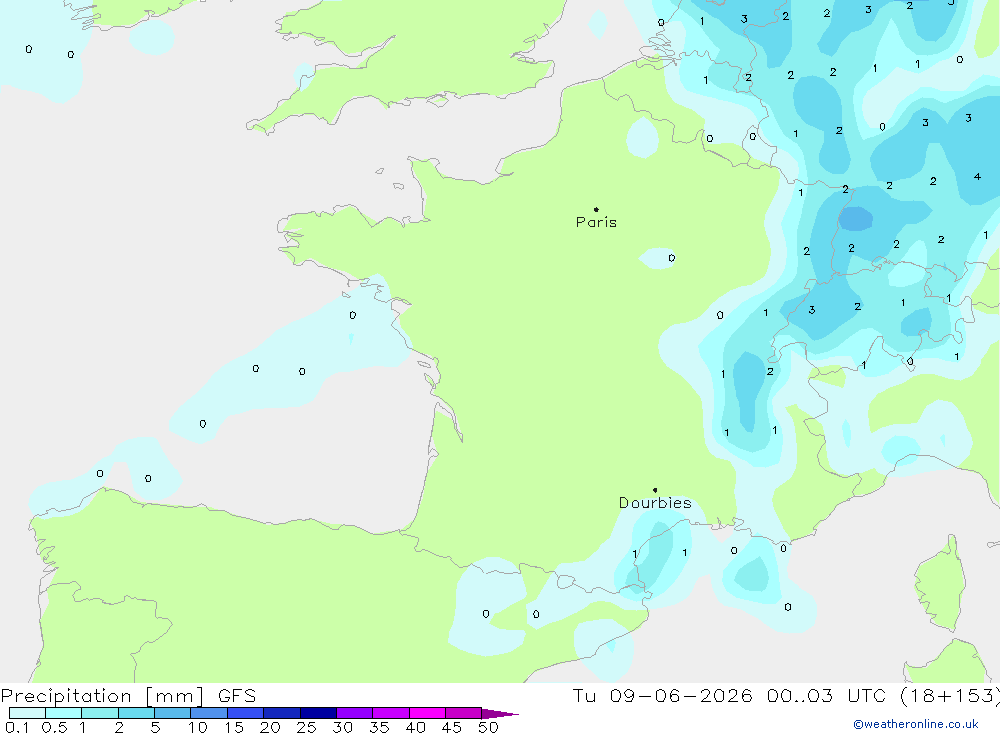
Task: Select the 10 mm legend color swatch
Action: (x=209, y=713)
